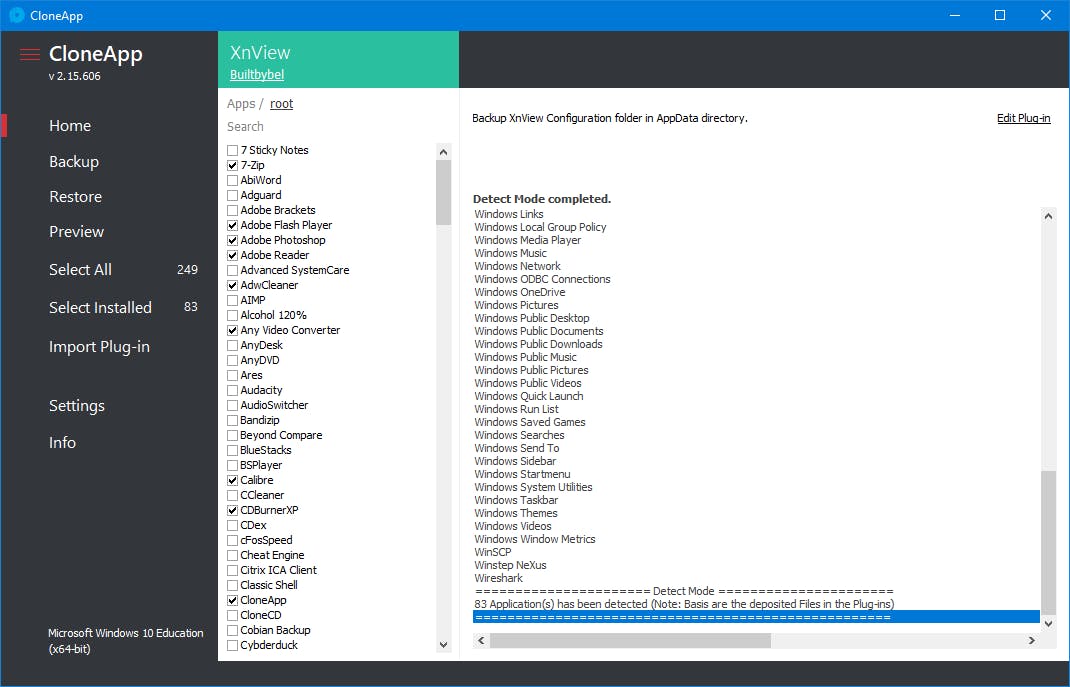This screenshot has height=687, width=1070.
Task: Check Advanced SystemCare
Action: (233, 270)
